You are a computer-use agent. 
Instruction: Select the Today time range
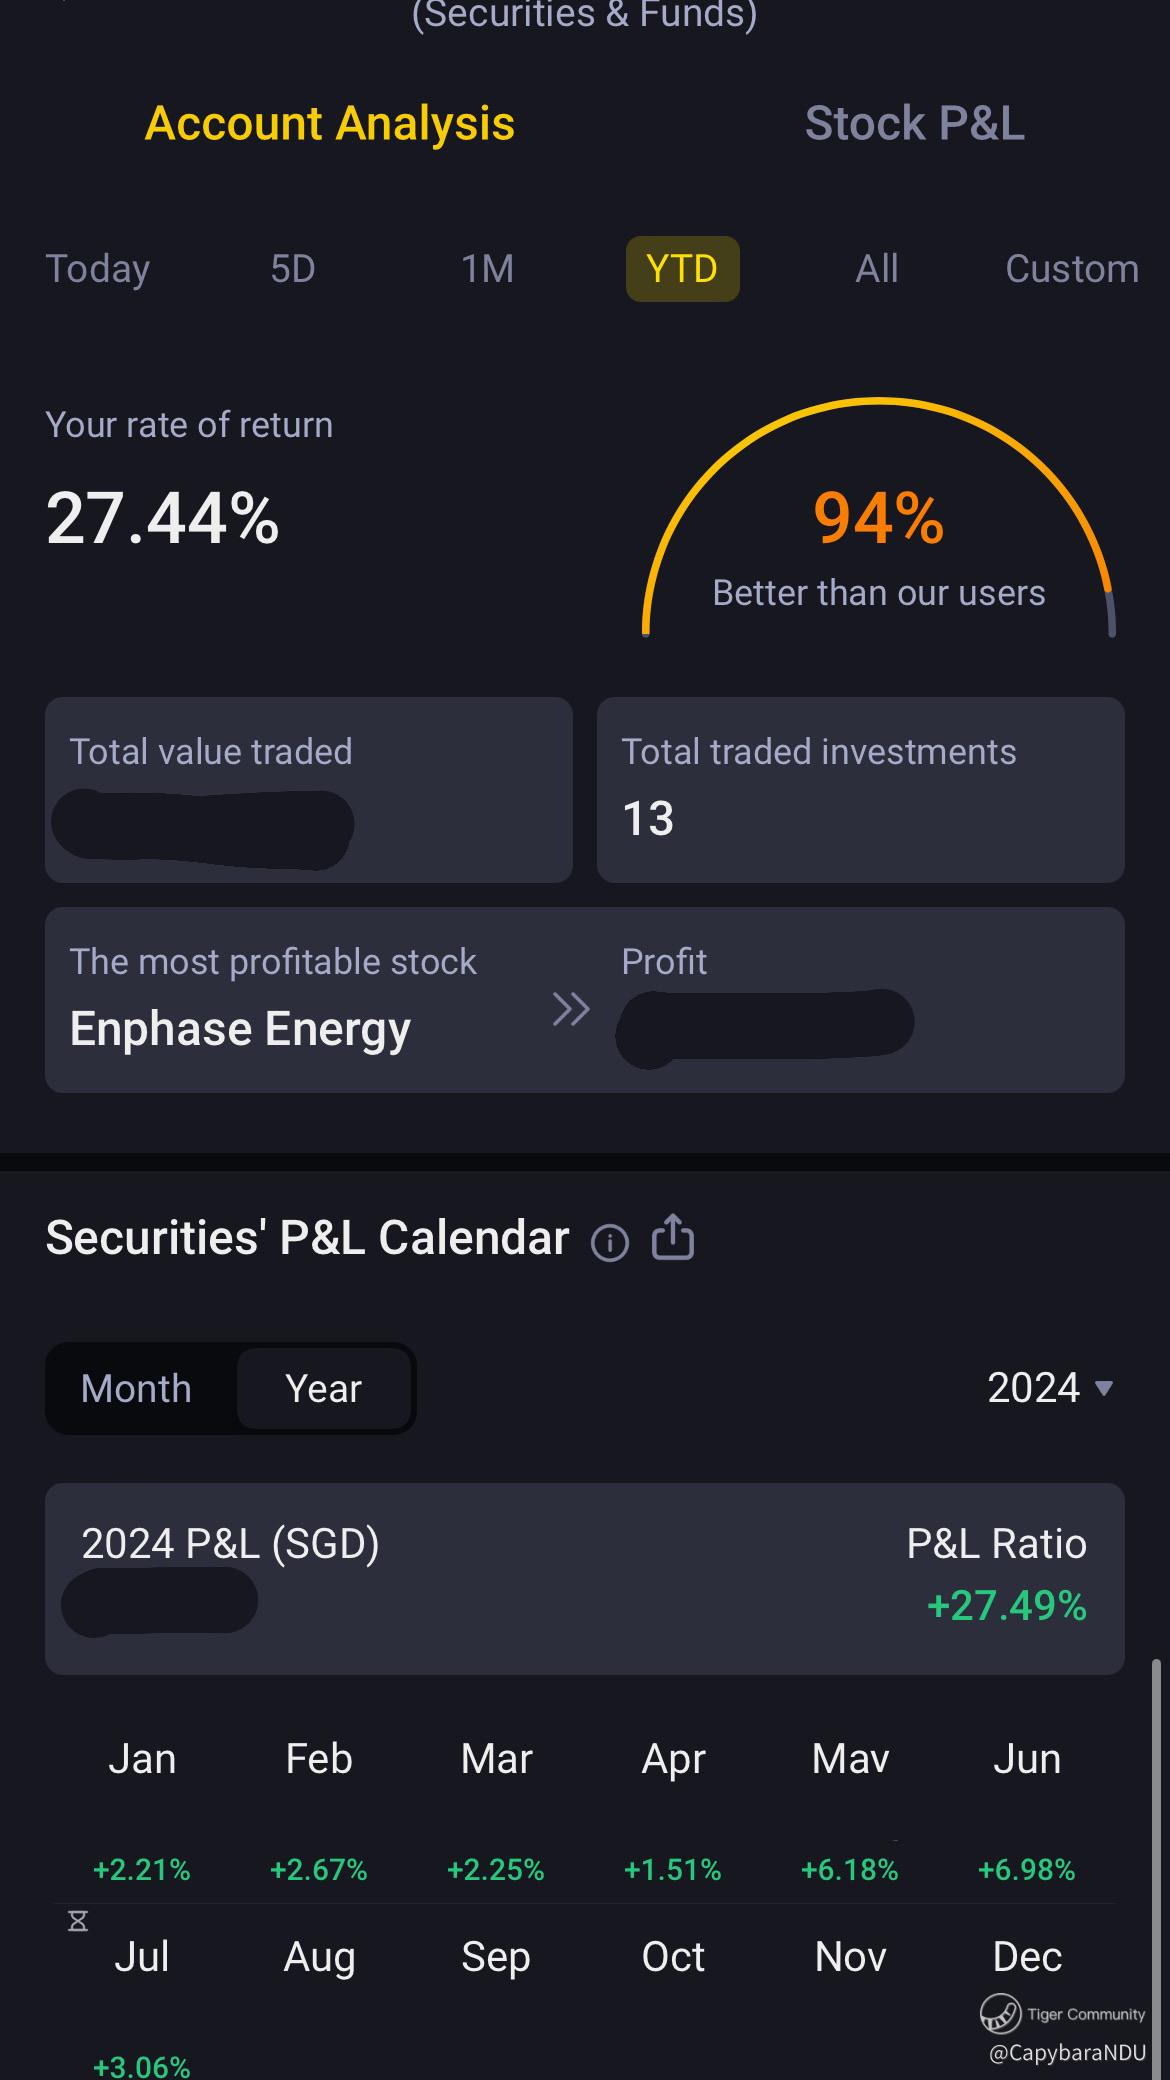[98, 269]
